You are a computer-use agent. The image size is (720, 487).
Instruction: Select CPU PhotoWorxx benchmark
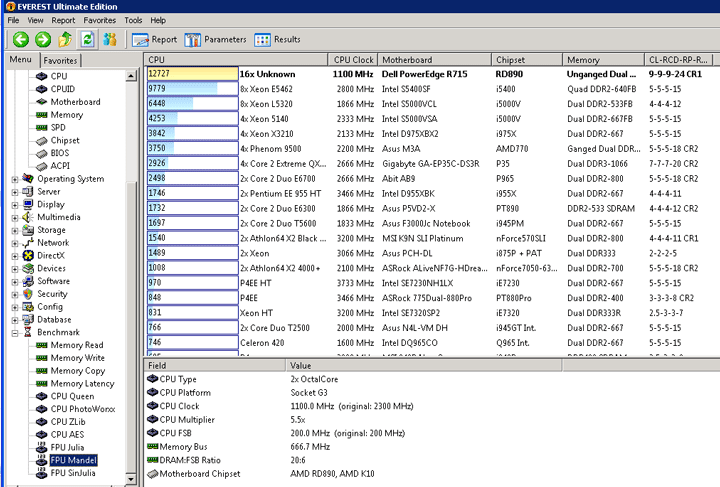tap(83, 409)
